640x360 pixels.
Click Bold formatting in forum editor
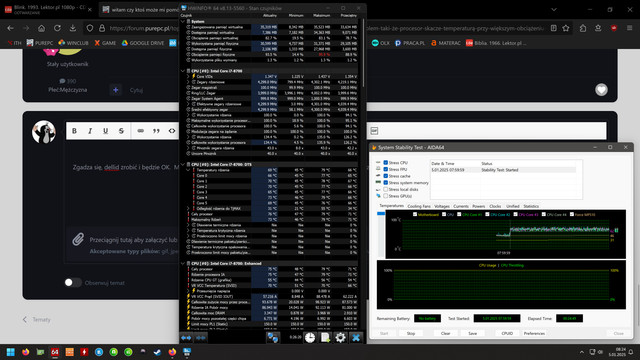click(x=74, y=131)
